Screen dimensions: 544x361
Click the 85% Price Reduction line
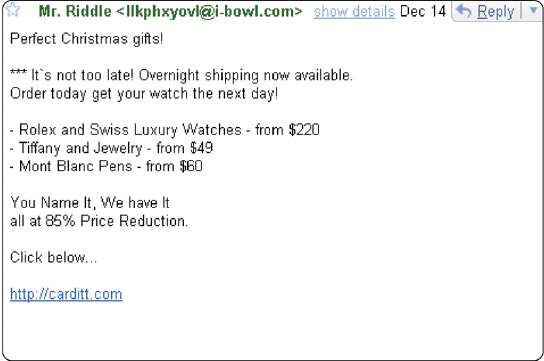coord(99,221)
